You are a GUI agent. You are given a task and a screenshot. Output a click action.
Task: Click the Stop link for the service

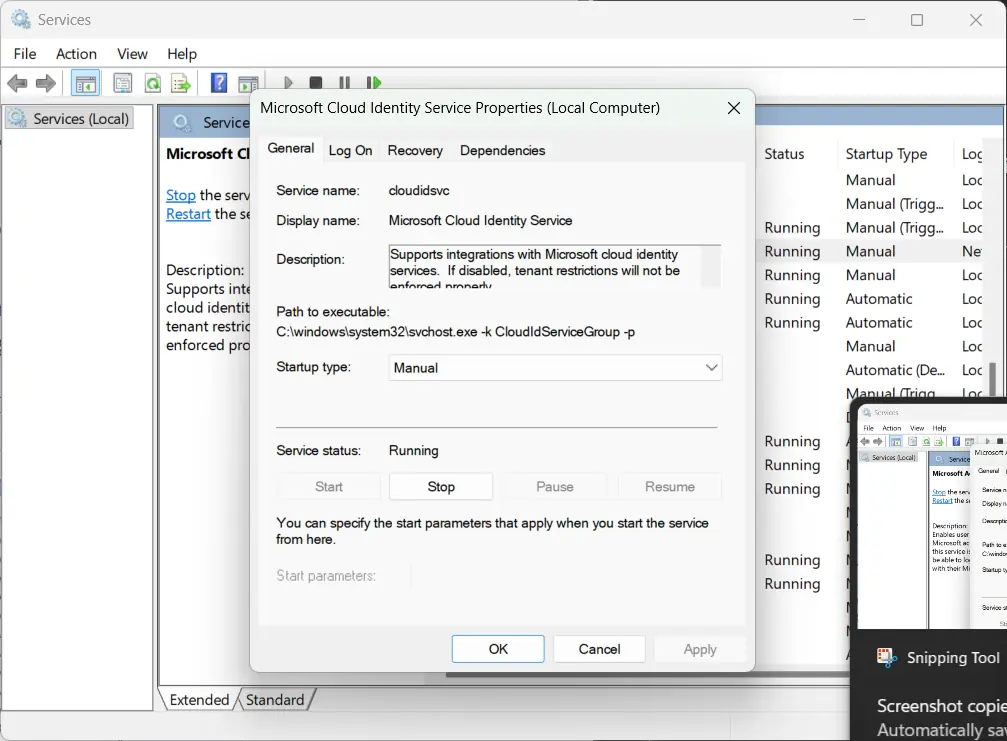coord(181,194)
